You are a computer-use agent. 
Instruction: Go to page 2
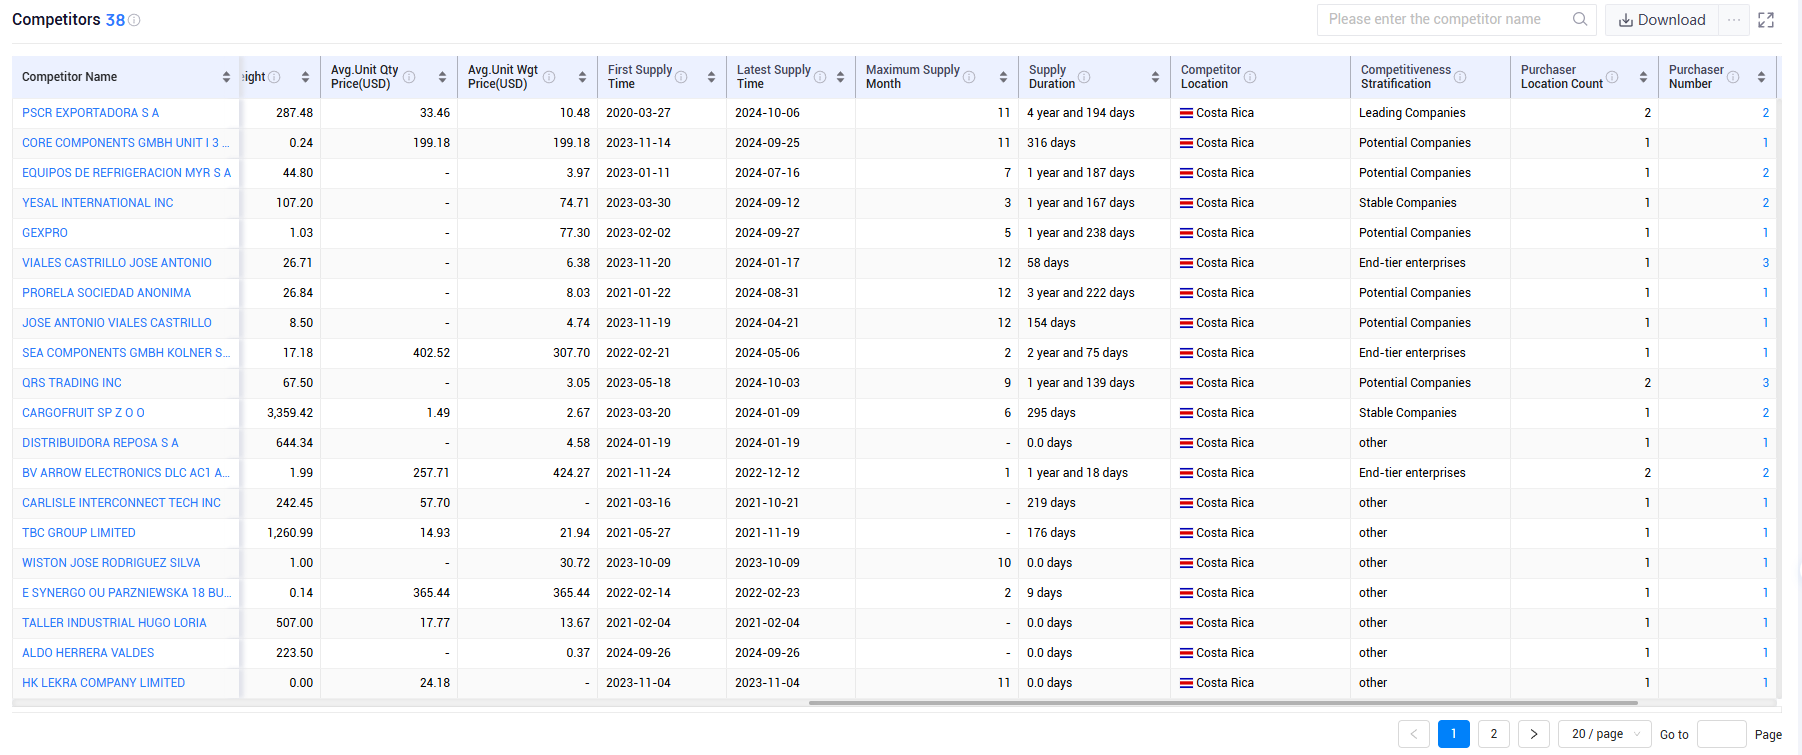click(1494, 734)
